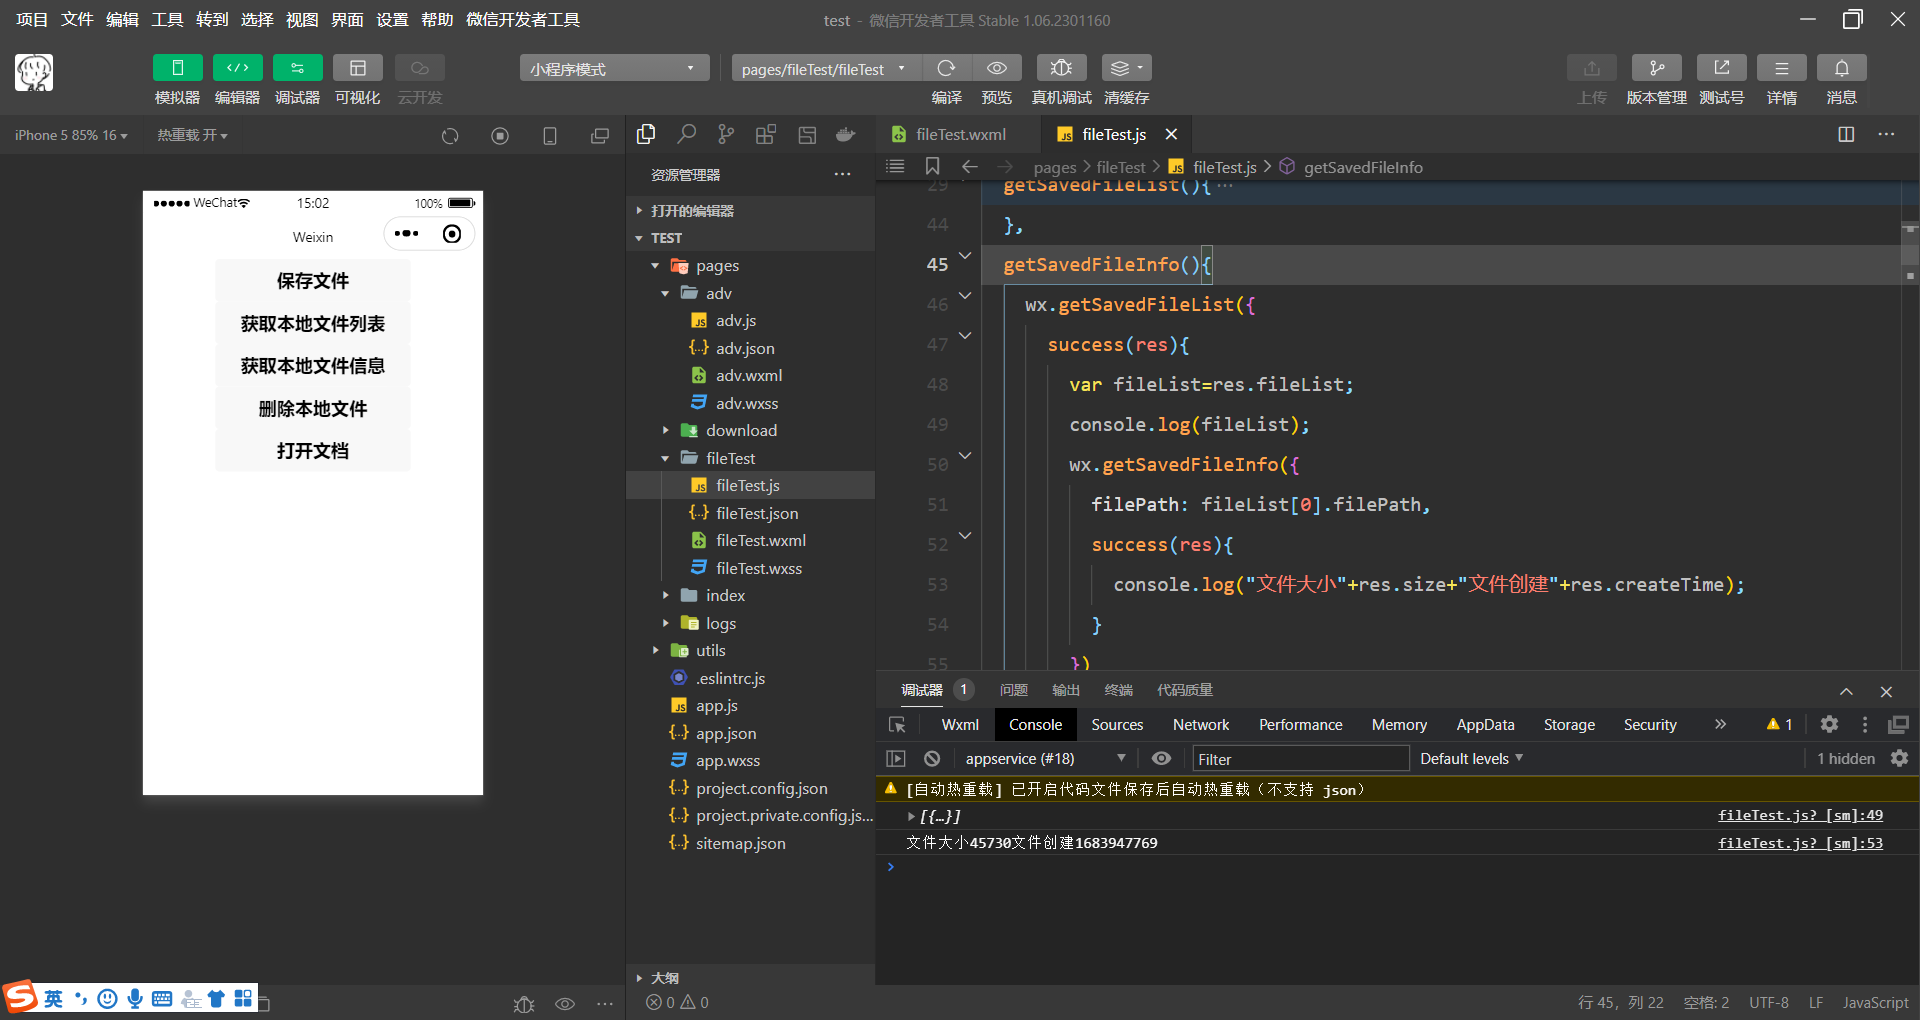Viewport: 1920px width, 1020px height.
Task: Open the source control branch icon
Action: coord(726,134)
